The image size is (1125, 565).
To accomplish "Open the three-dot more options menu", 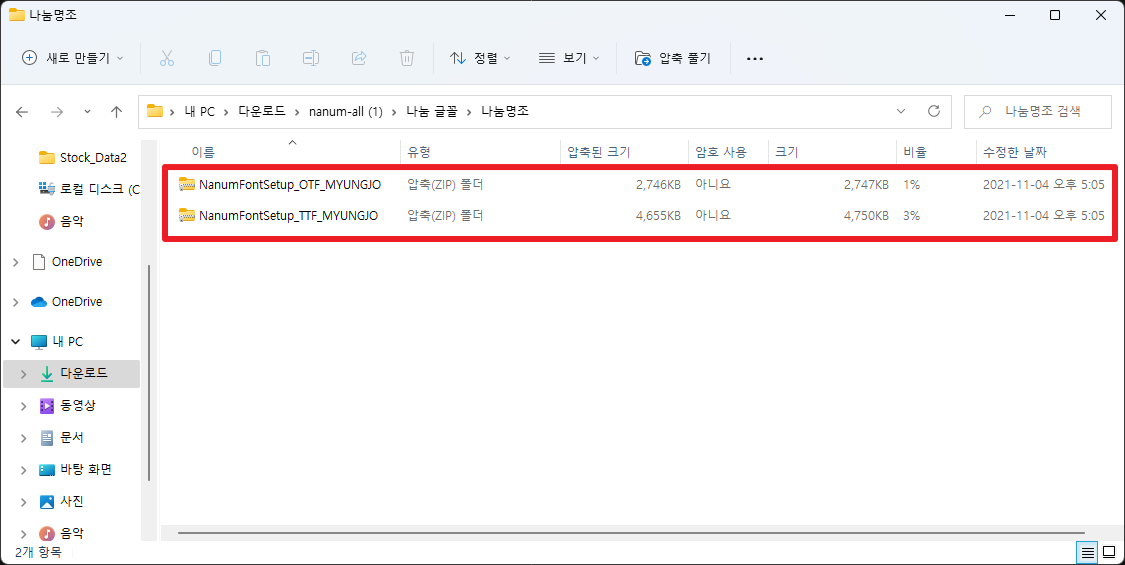I will click(755, 58).
